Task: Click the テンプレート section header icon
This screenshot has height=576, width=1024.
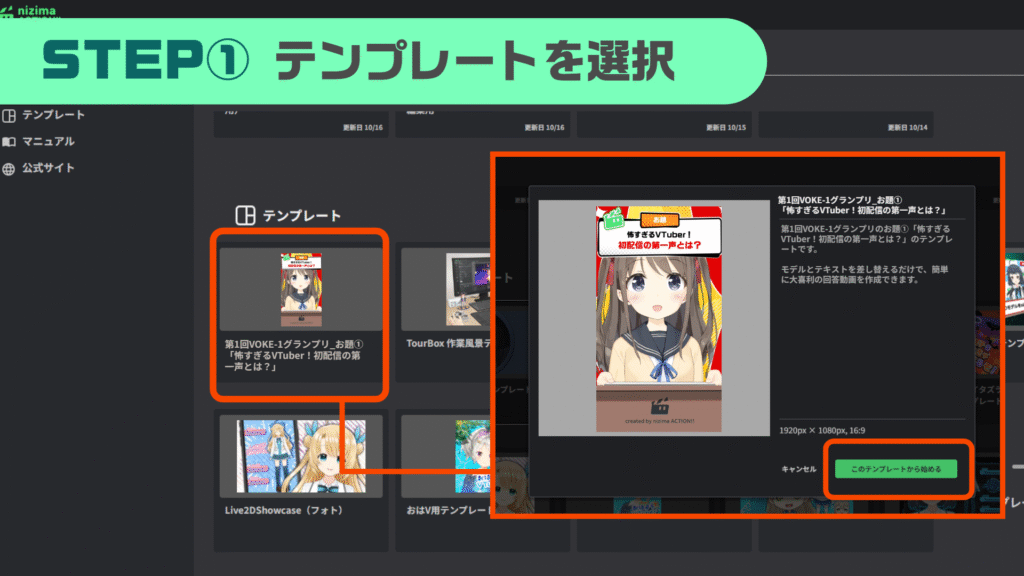Action: tap(244, 215)
